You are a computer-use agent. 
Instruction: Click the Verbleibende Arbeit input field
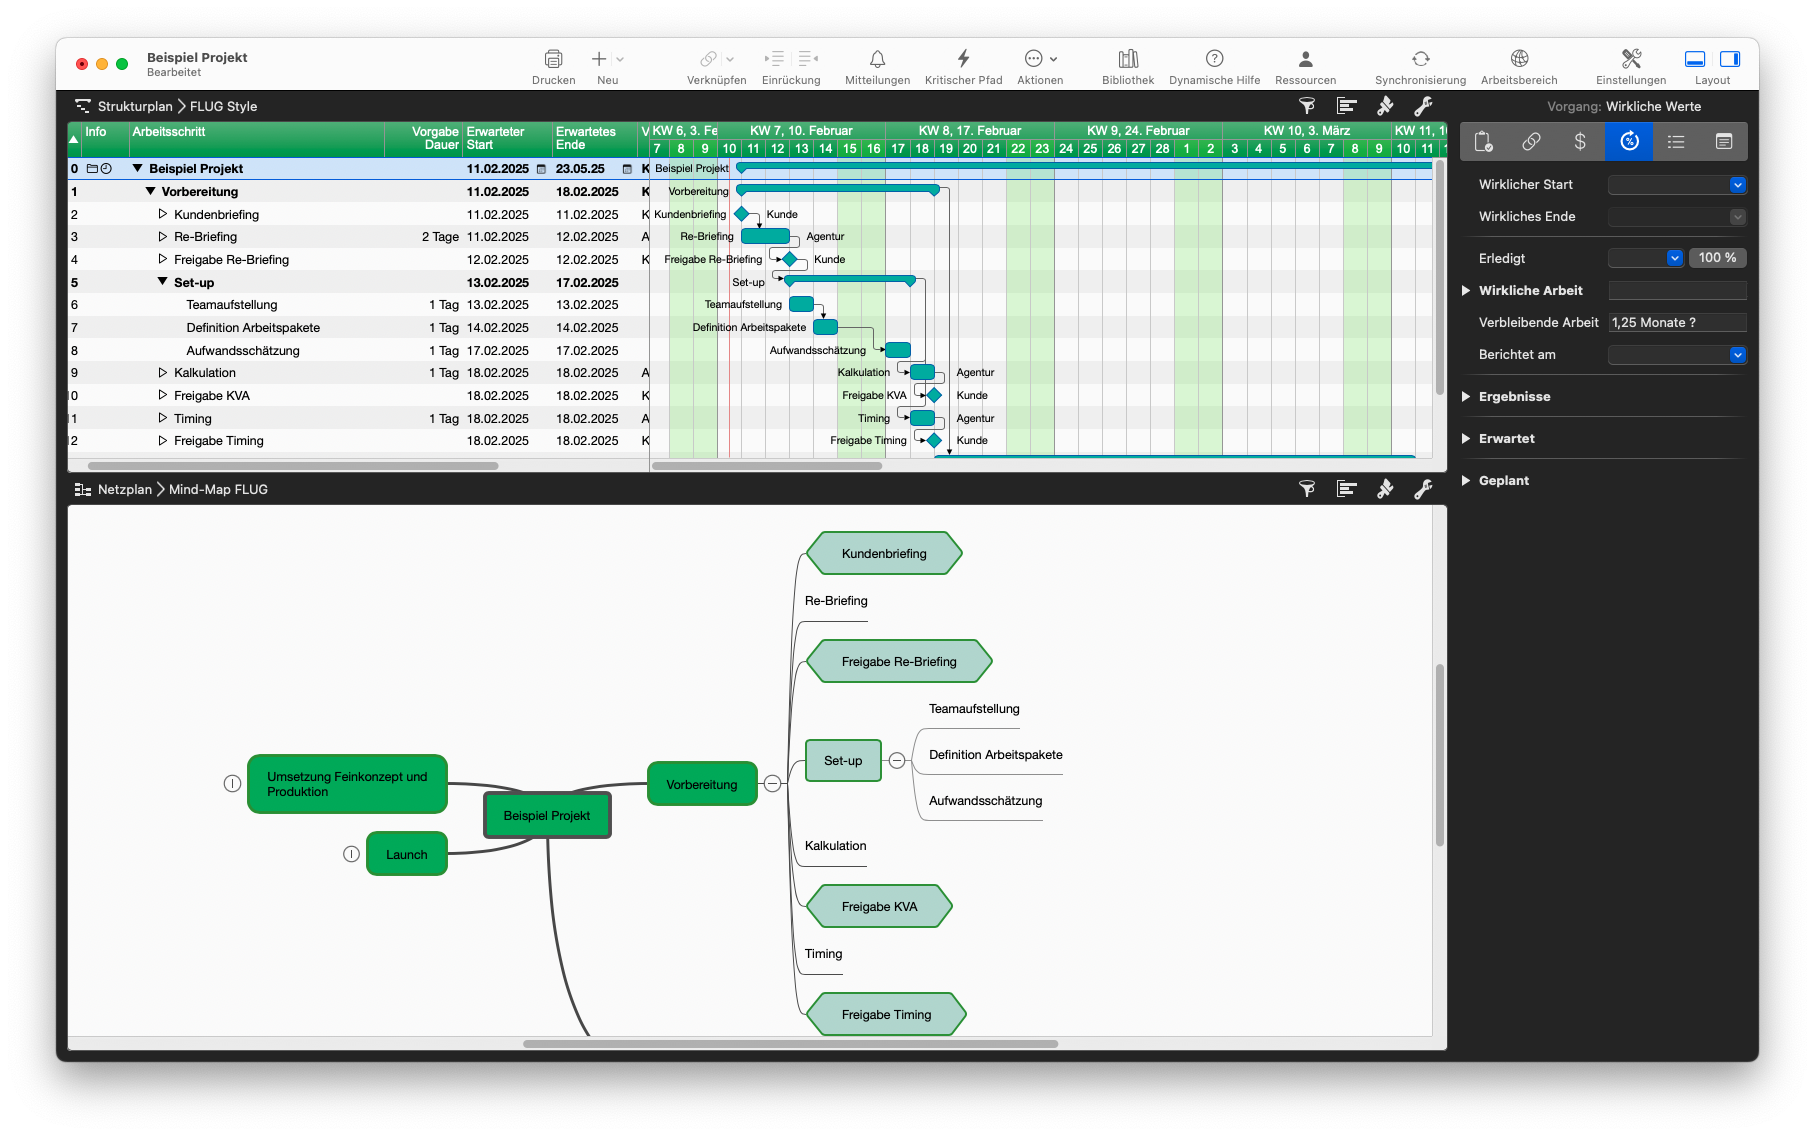(1676, 322)
